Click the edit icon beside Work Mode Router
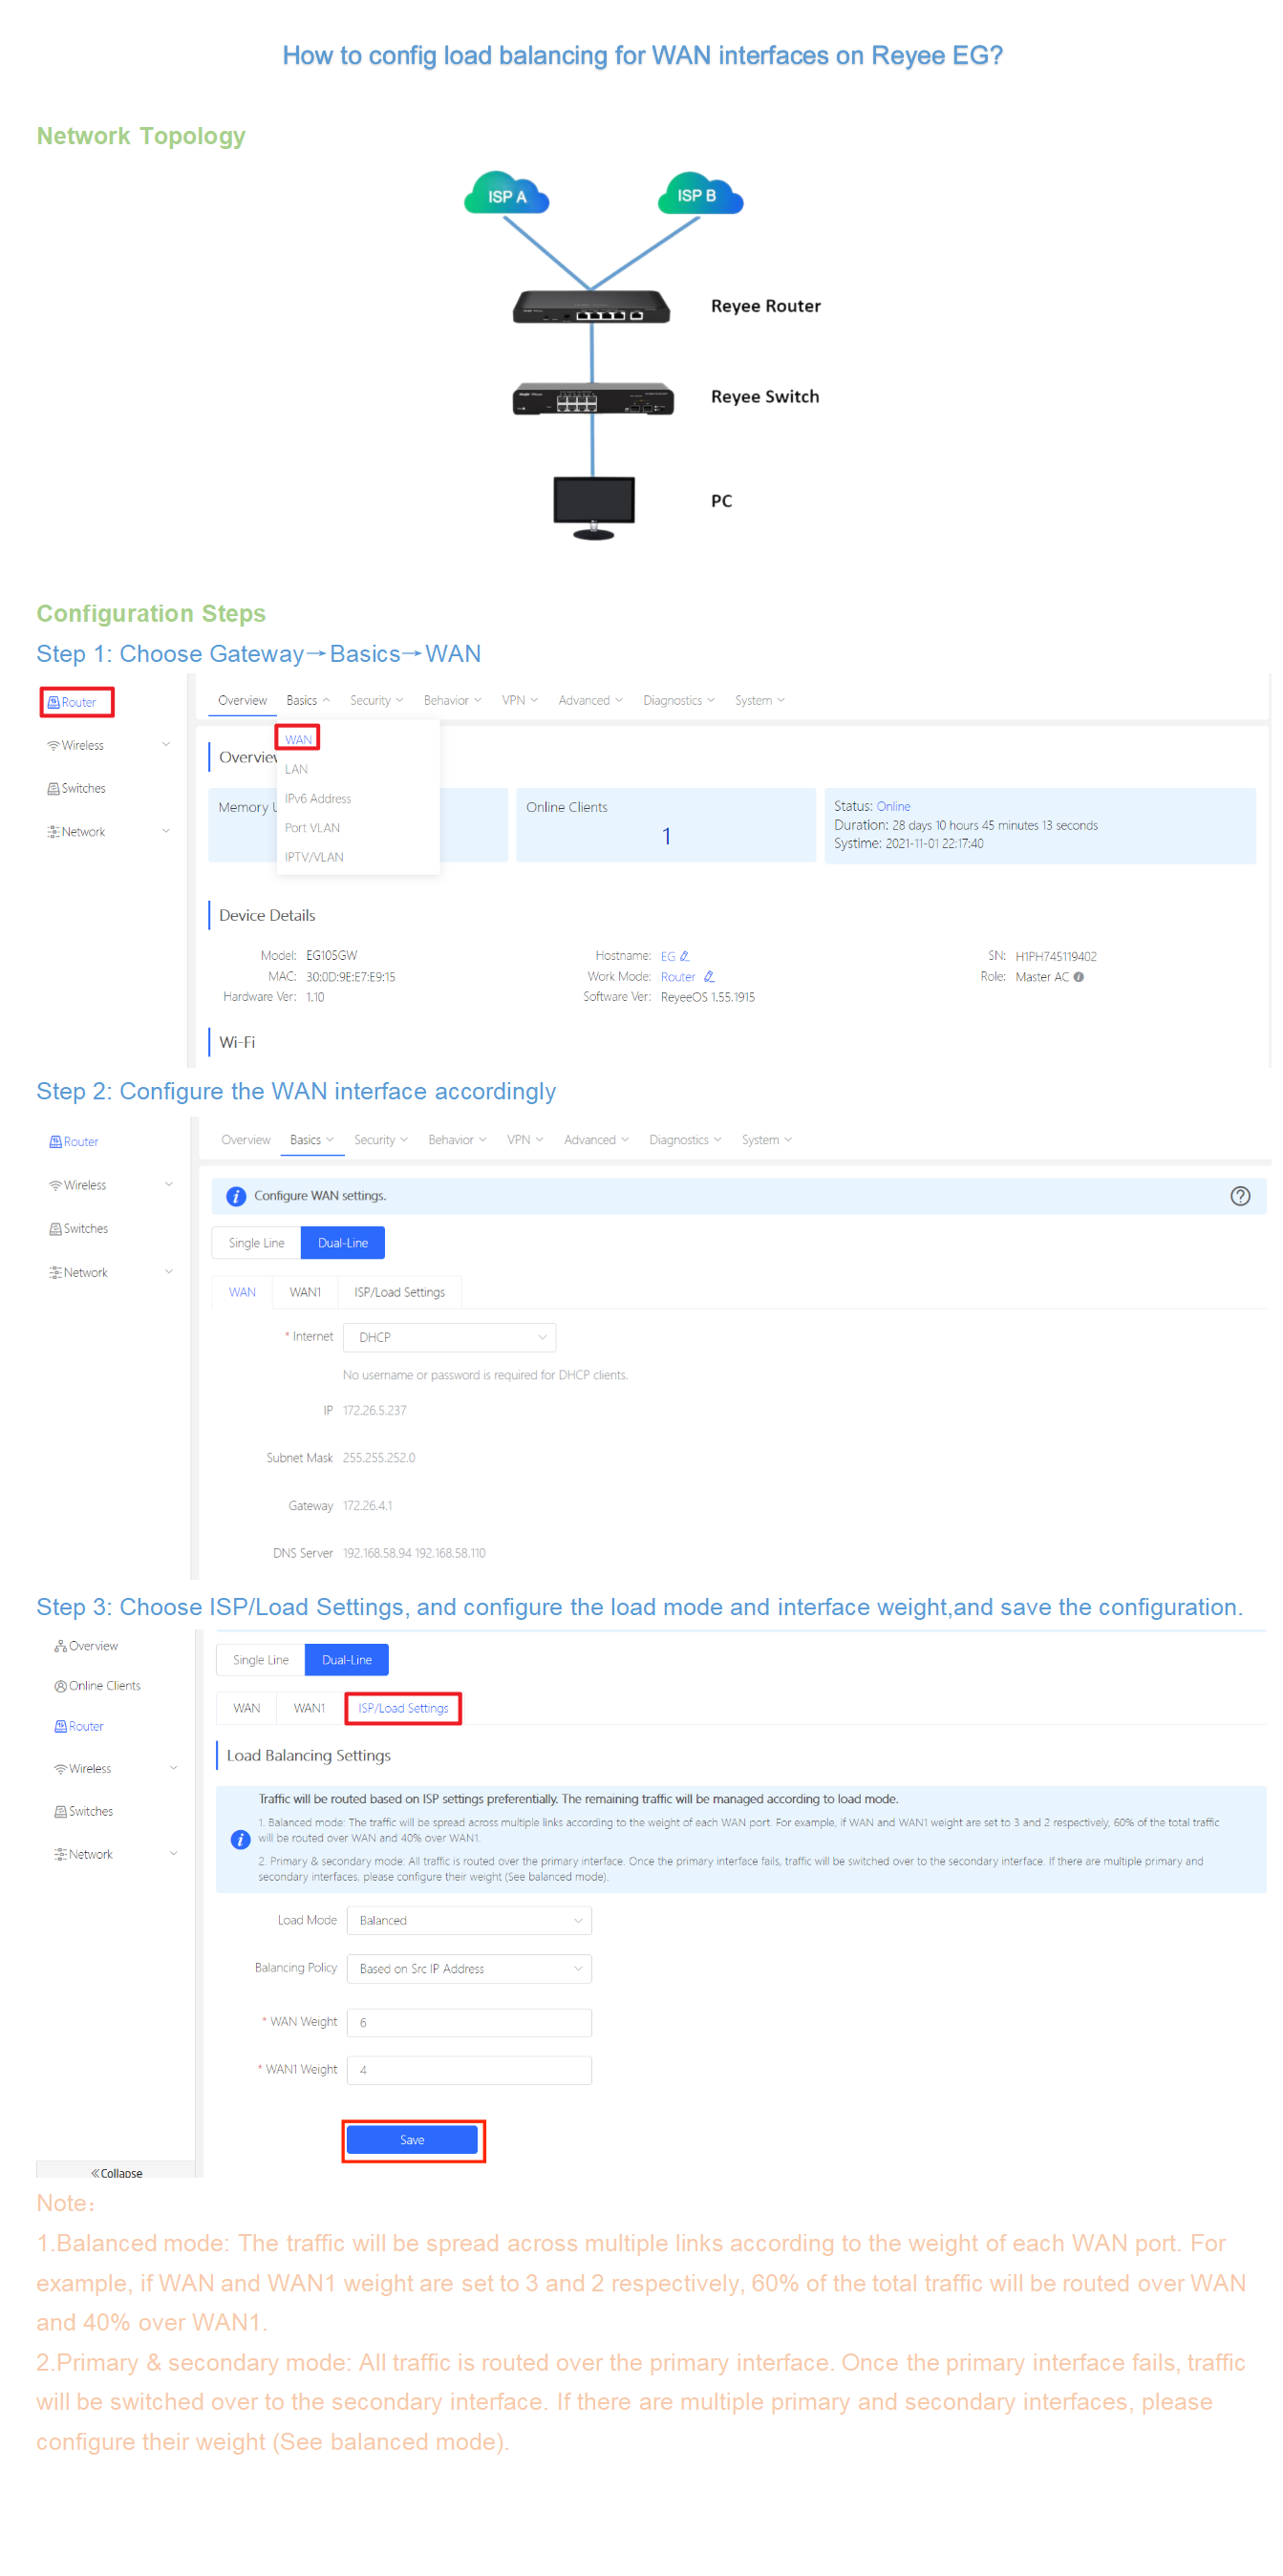 tap(709, 977)
